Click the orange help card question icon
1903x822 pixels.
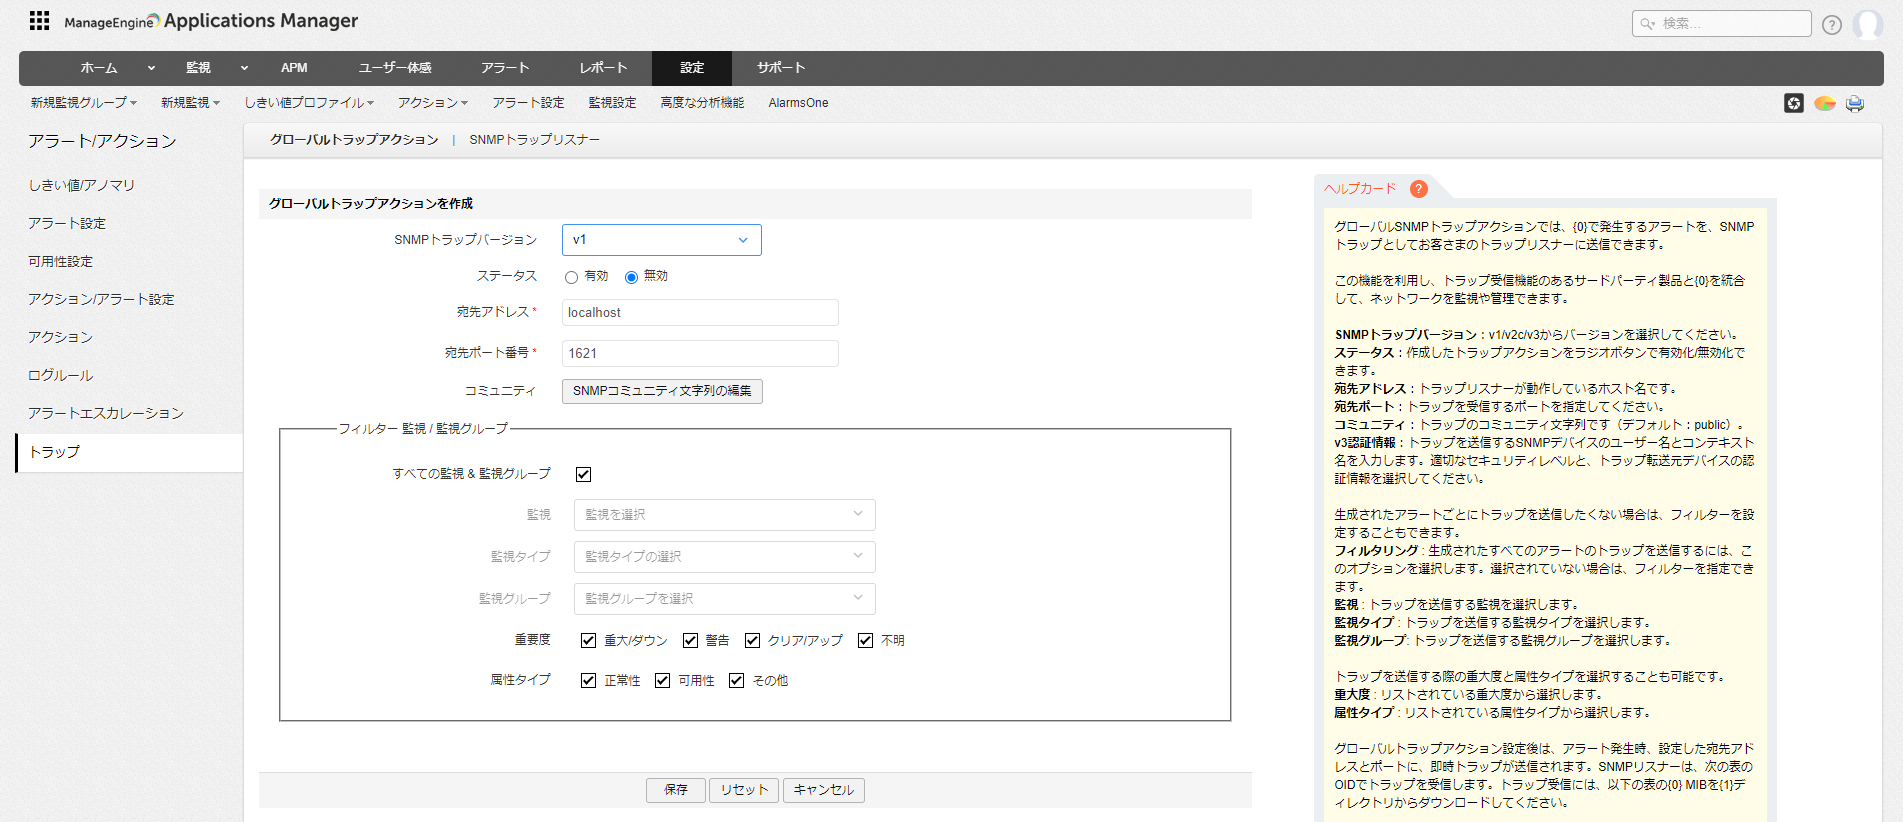point(1418,189)
